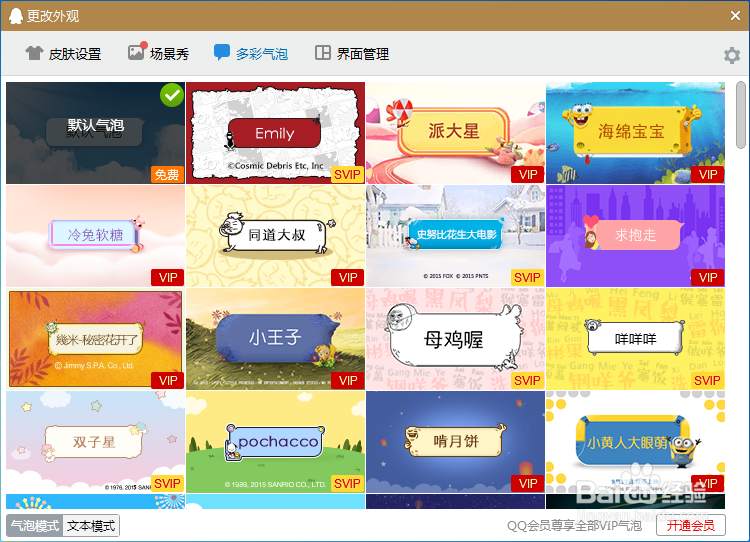
Task: Click the SVIP badge on 咩咩咩
Action: (707, 381)
